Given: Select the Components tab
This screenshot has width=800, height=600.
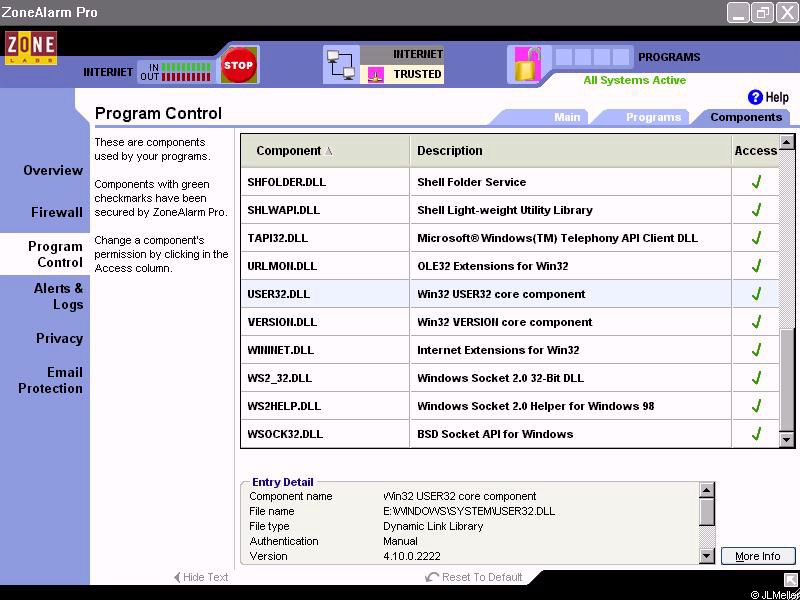Looking at the screenshot, I should [x=746, y=117].
